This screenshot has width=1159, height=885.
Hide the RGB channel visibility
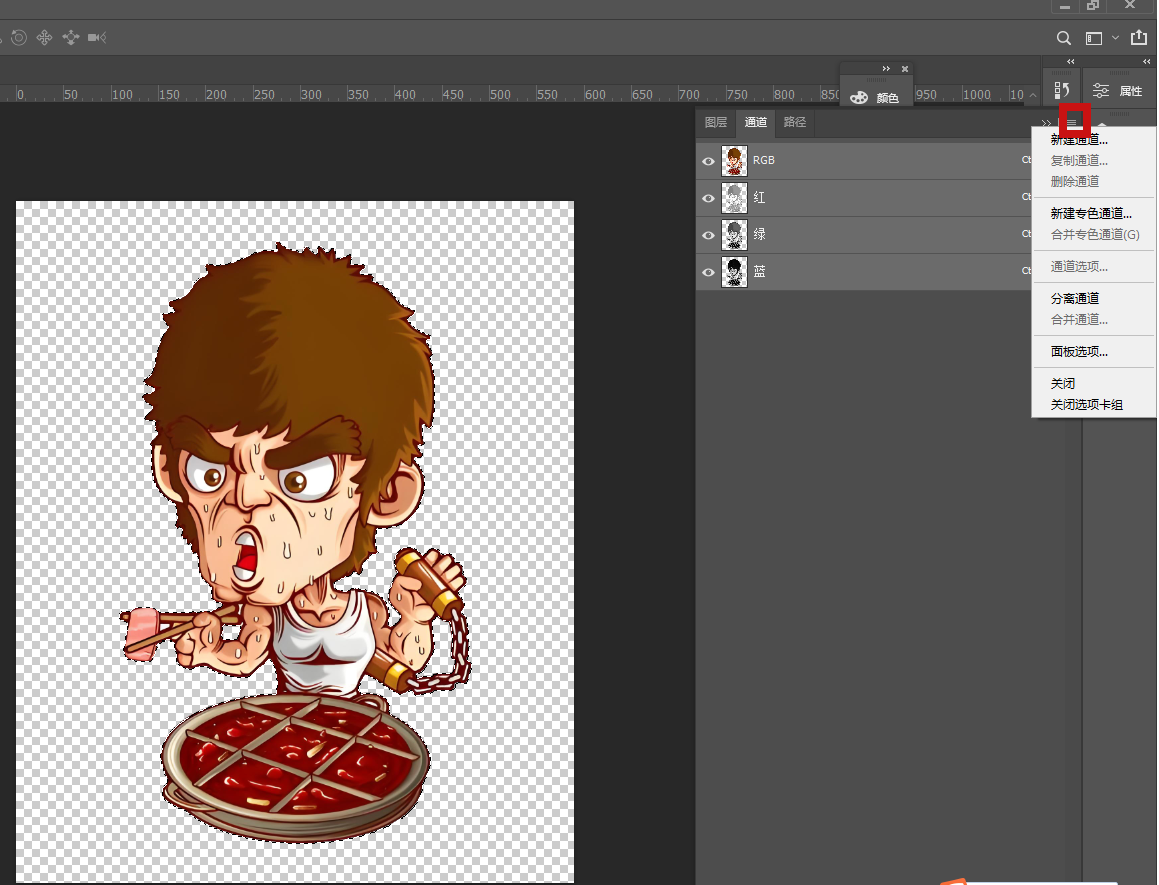pos(708,161)
